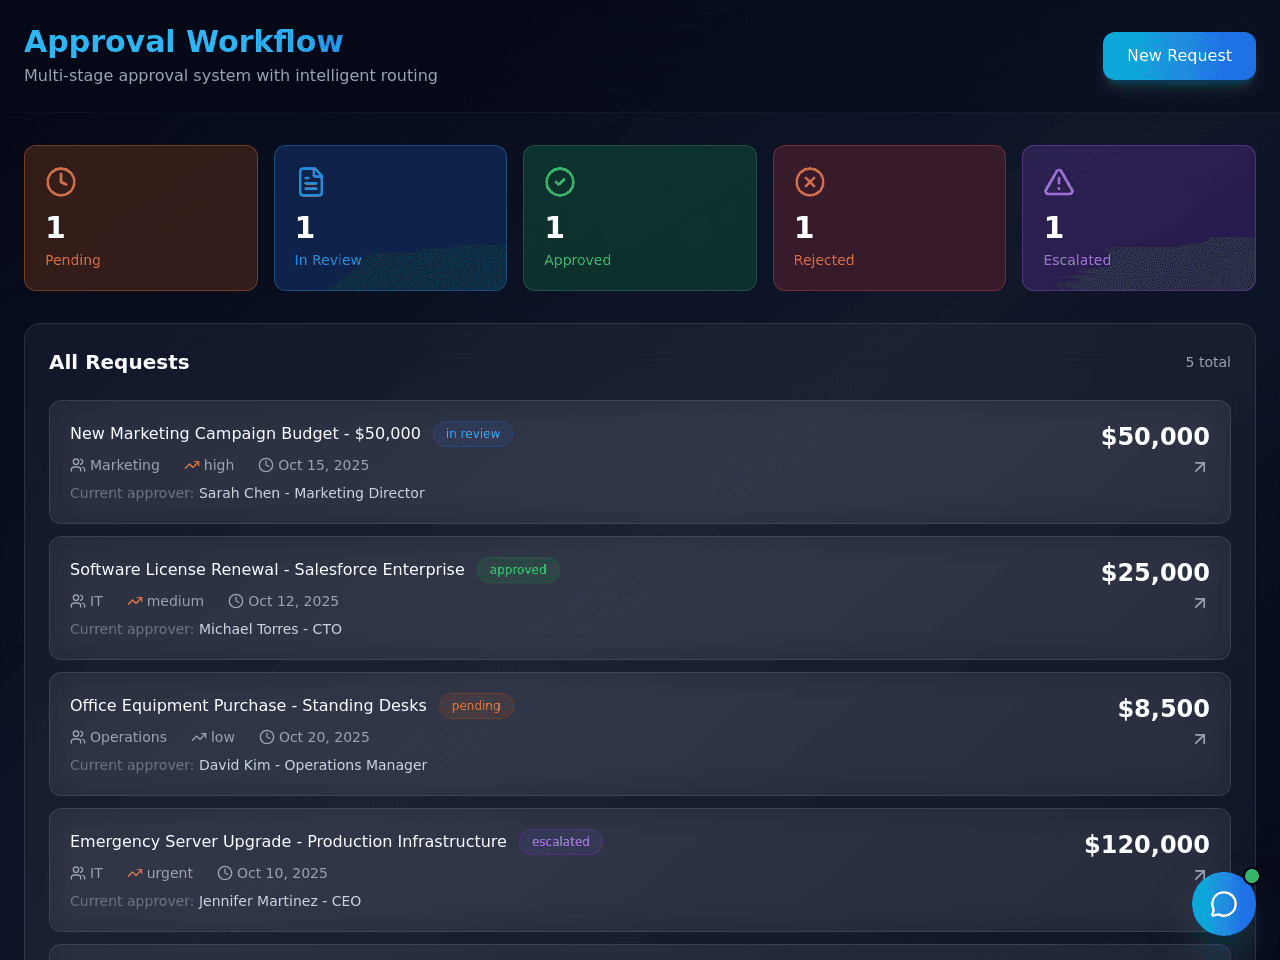This screenshot has width=1280, height=960.
Task: Open New Marketing Campaign Budget request title
Action: tap(245, 433)
